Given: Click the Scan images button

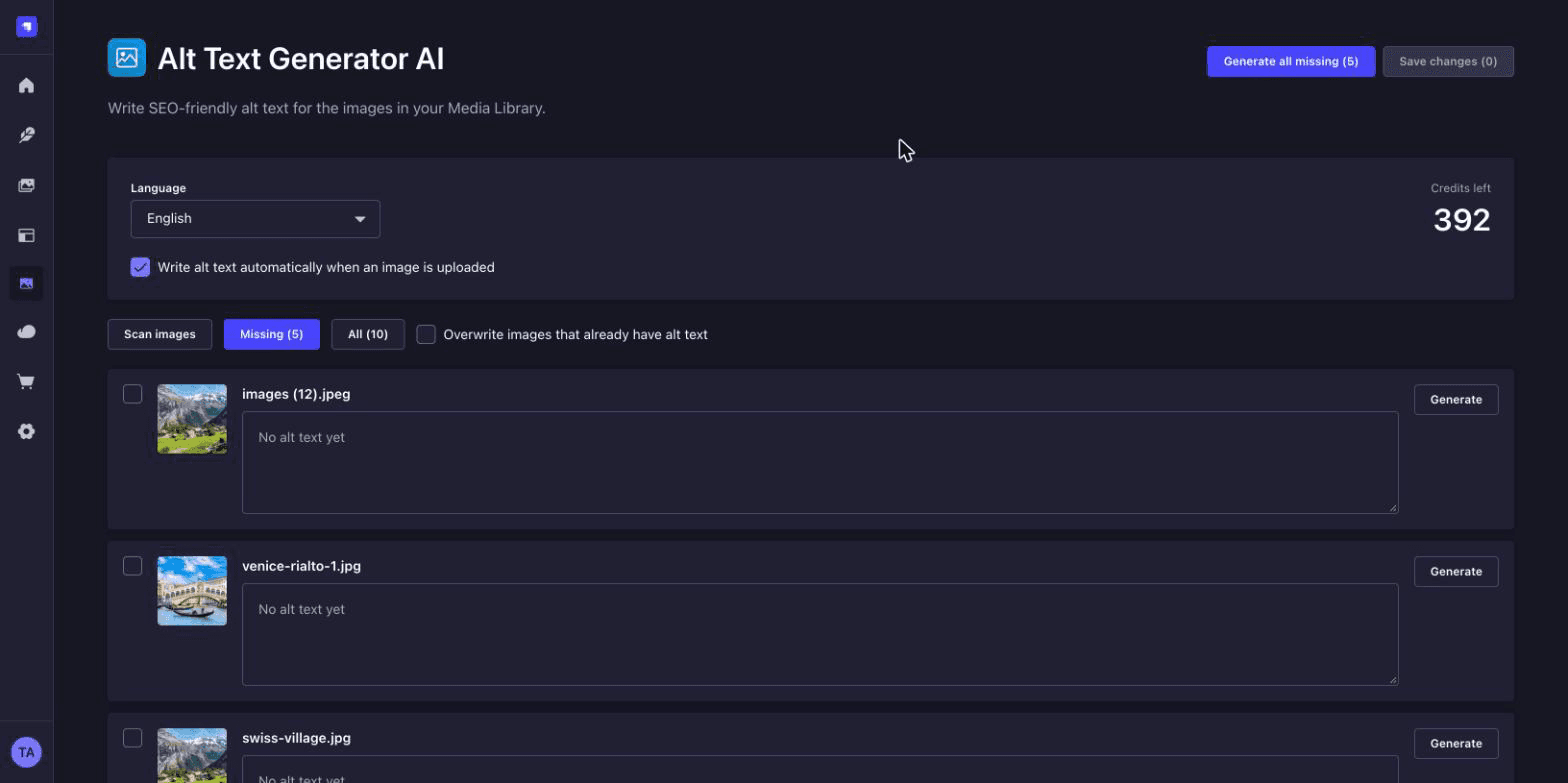Looking at the screenshot, I should pos(160,334).
